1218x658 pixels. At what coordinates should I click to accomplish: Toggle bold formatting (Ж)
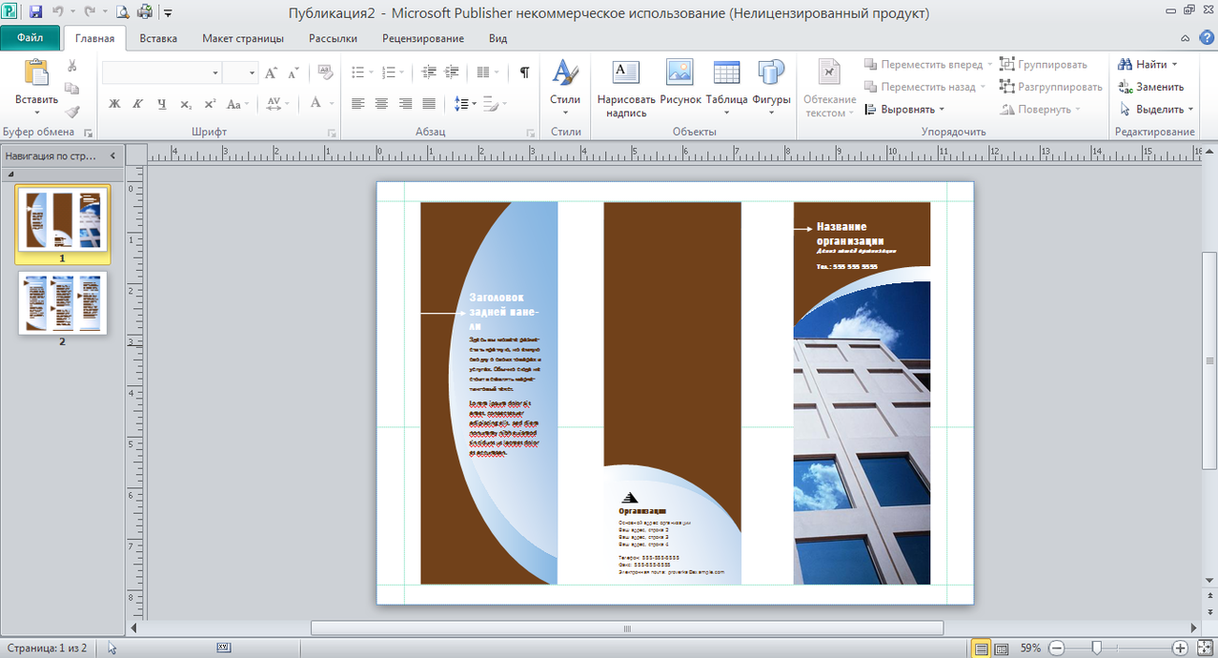pyautogui.click(x=114, y=104)
